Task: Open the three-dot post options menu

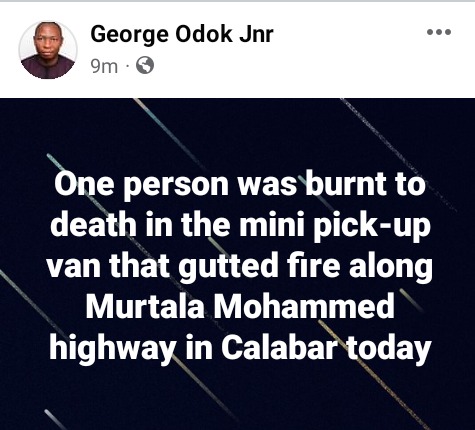Action: point(439,32)
